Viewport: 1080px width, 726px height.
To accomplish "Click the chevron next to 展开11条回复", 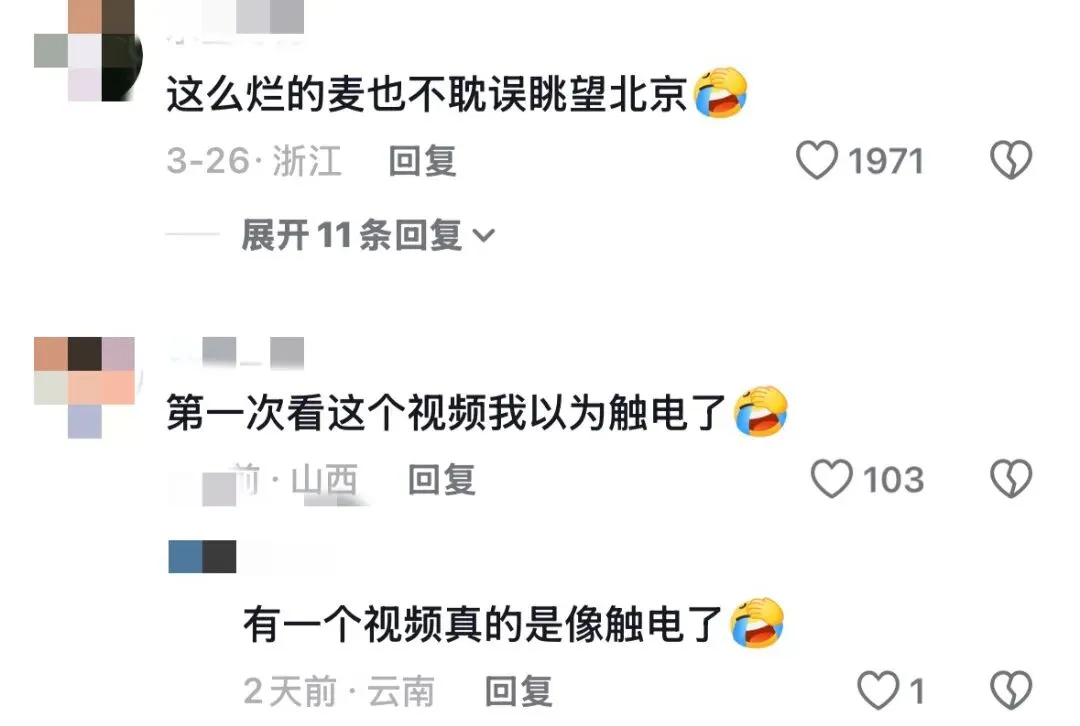I will pos(484,237).
